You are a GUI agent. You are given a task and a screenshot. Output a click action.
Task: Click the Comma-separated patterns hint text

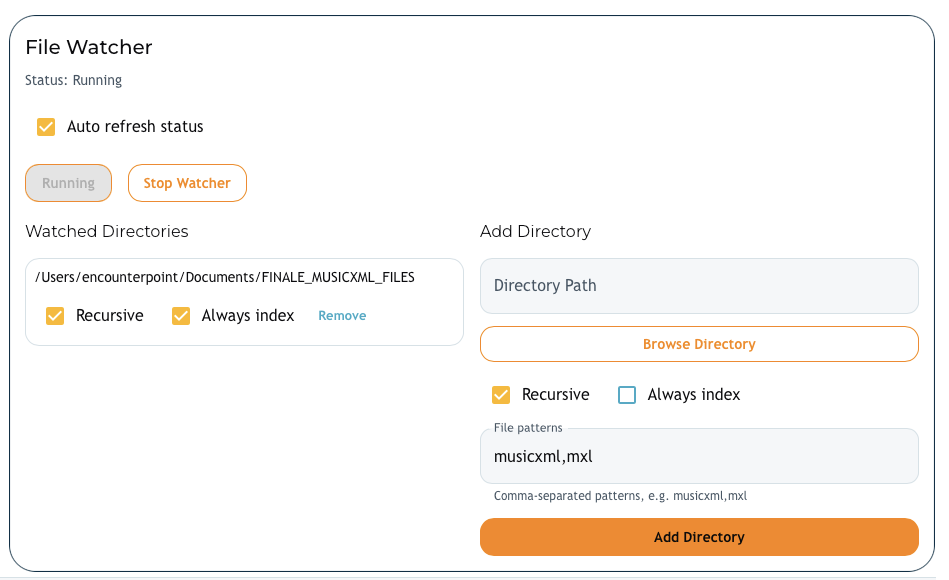[x=620, y=496]
